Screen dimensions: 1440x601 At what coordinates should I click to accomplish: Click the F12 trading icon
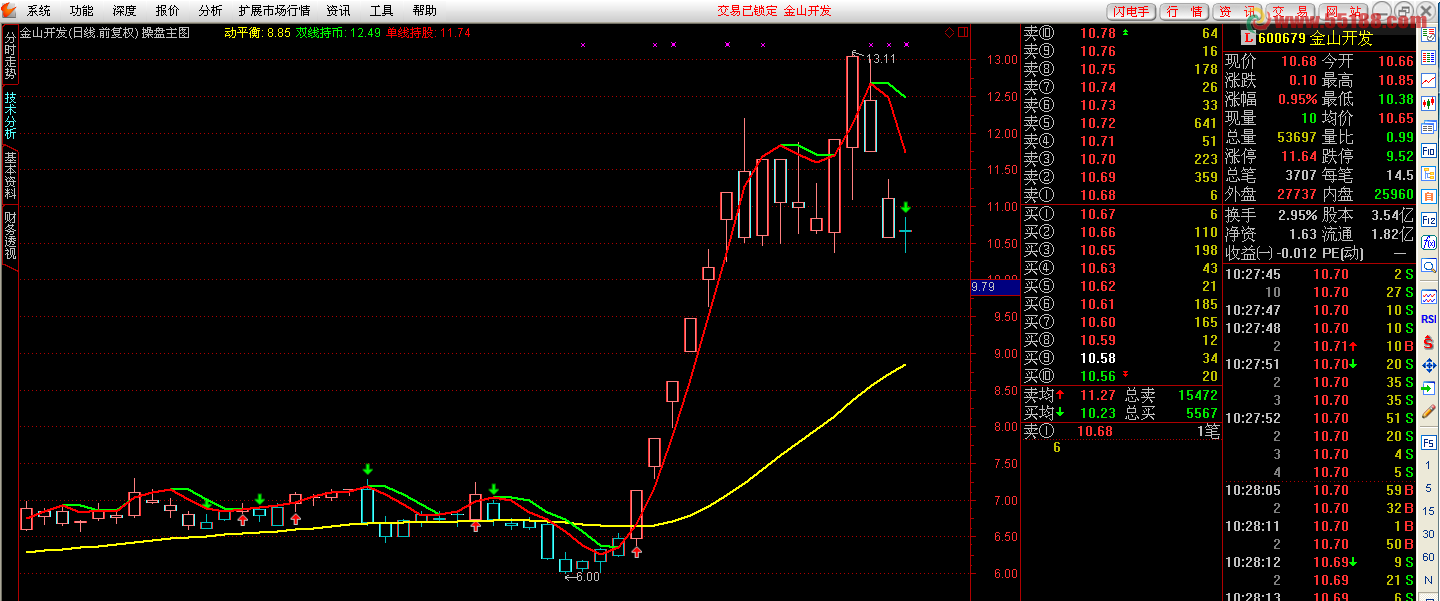pos(1428,219)
